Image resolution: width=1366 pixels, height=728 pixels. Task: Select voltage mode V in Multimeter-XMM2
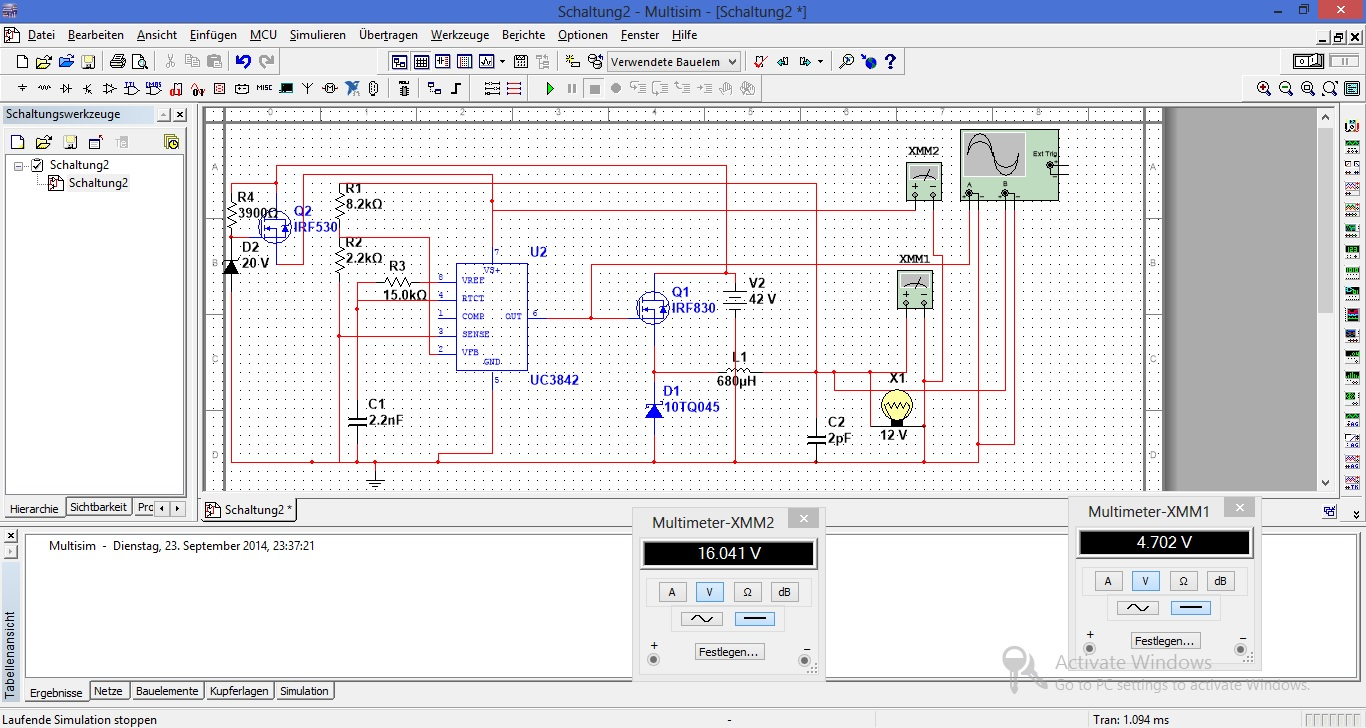710,592
